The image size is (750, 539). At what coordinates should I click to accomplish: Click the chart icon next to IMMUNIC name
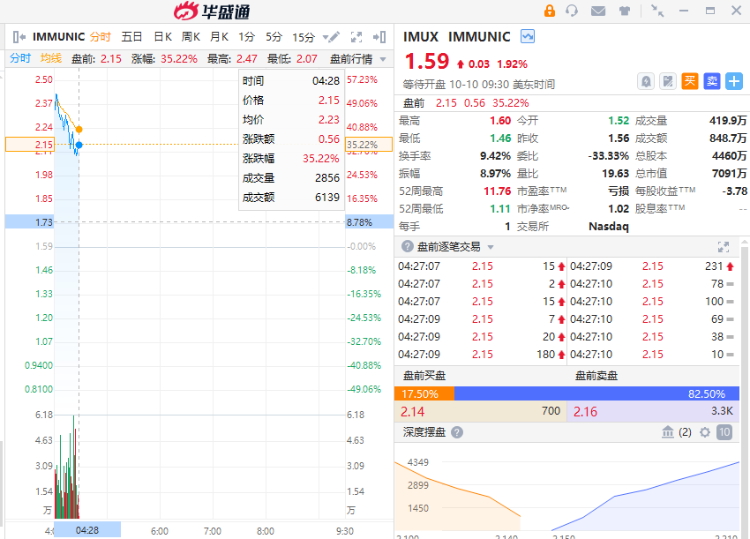tap(527, 36)
